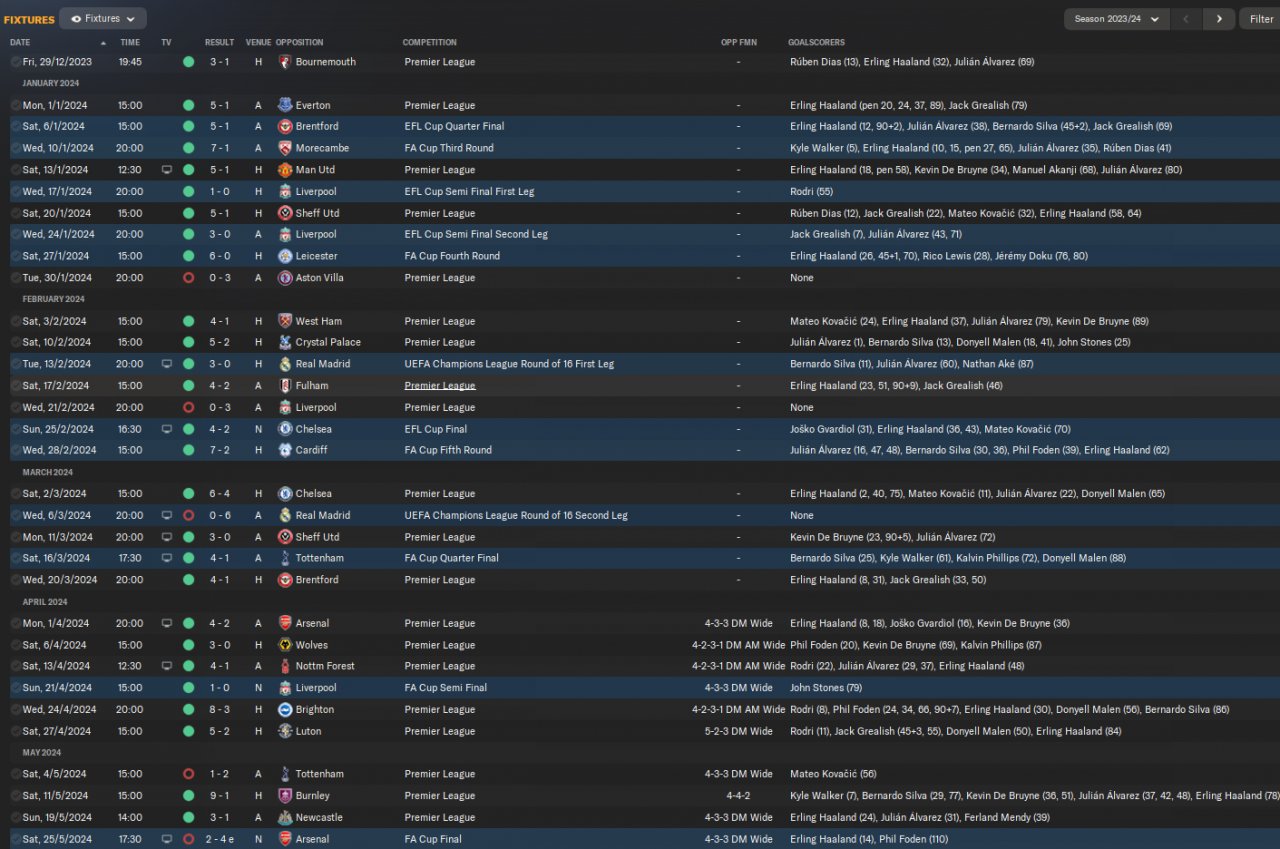Click the 5-2-3 DM Wide formation text
The height and width of the screenshot is (849, 1280).
click(738, 731)
